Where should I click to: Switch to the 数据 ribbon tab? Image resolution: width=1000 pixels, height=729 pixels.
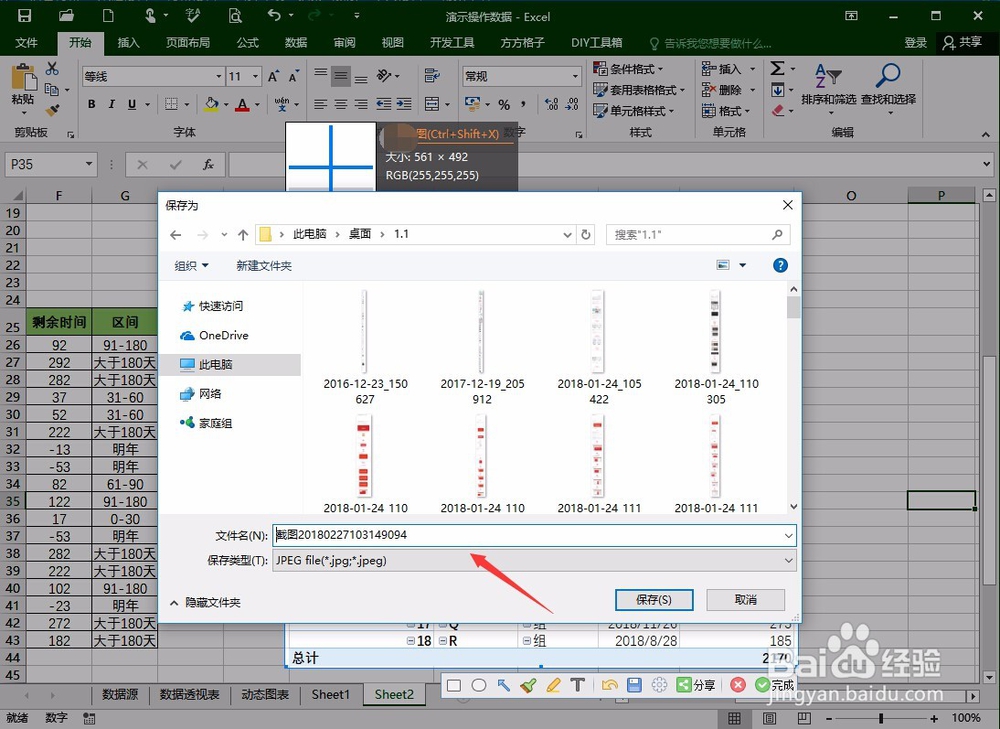pos(296,43)
